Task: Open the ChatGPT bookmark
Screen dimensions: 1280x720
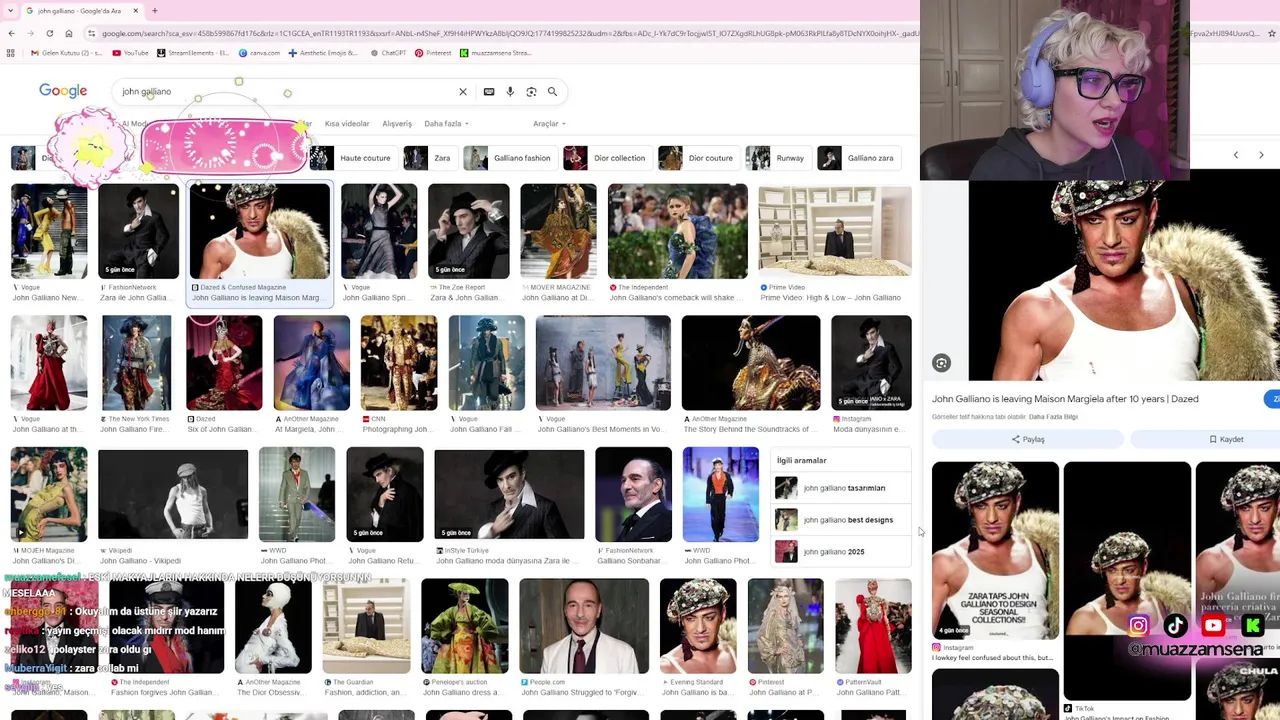Action: 387,53
